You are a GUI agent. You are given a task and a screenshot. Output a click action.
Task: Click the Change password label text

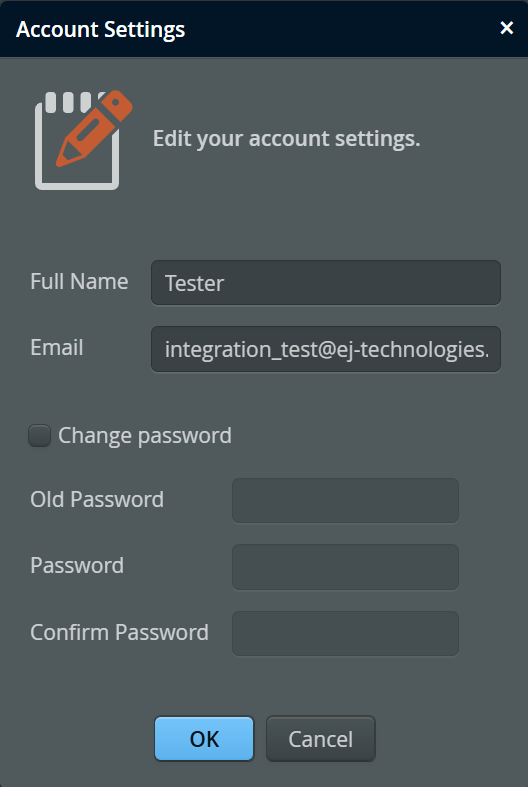(x=145, y=436)
